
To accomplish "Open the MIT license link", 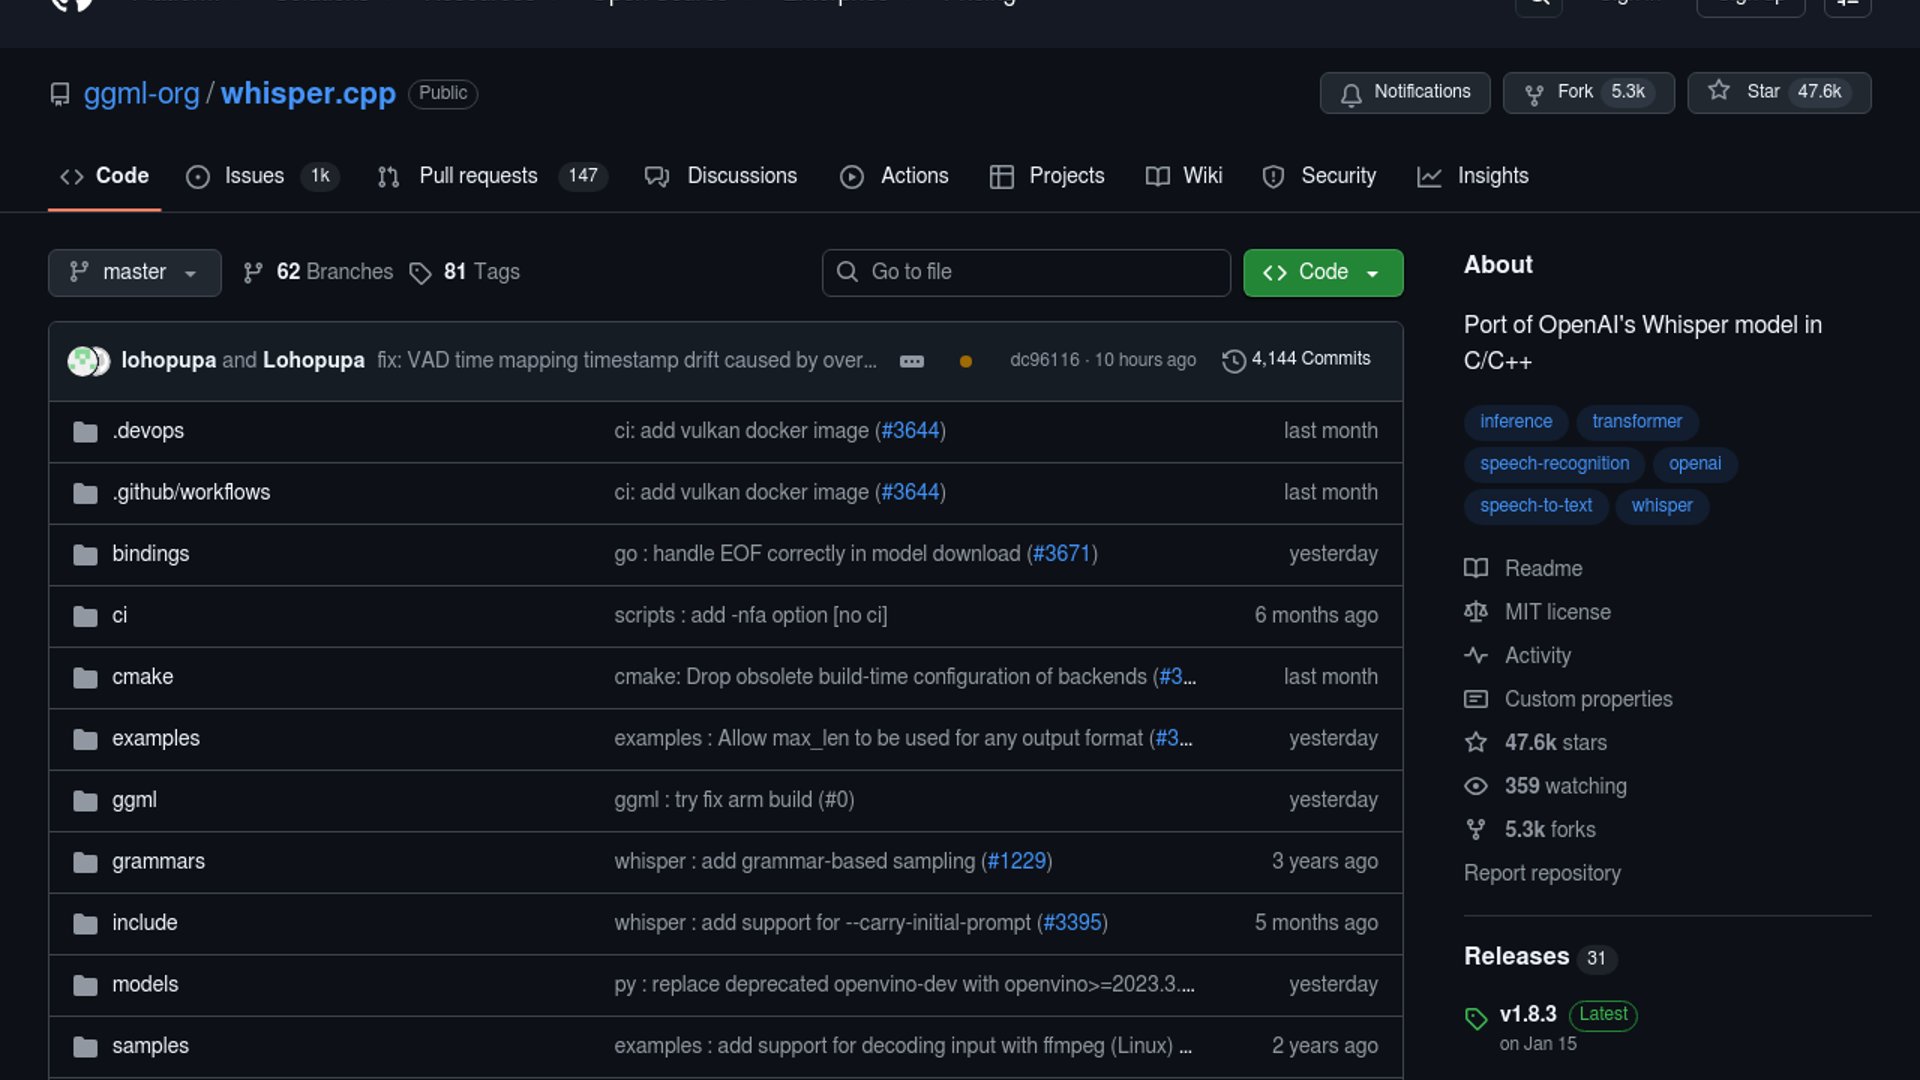I will click(1557, 612).
